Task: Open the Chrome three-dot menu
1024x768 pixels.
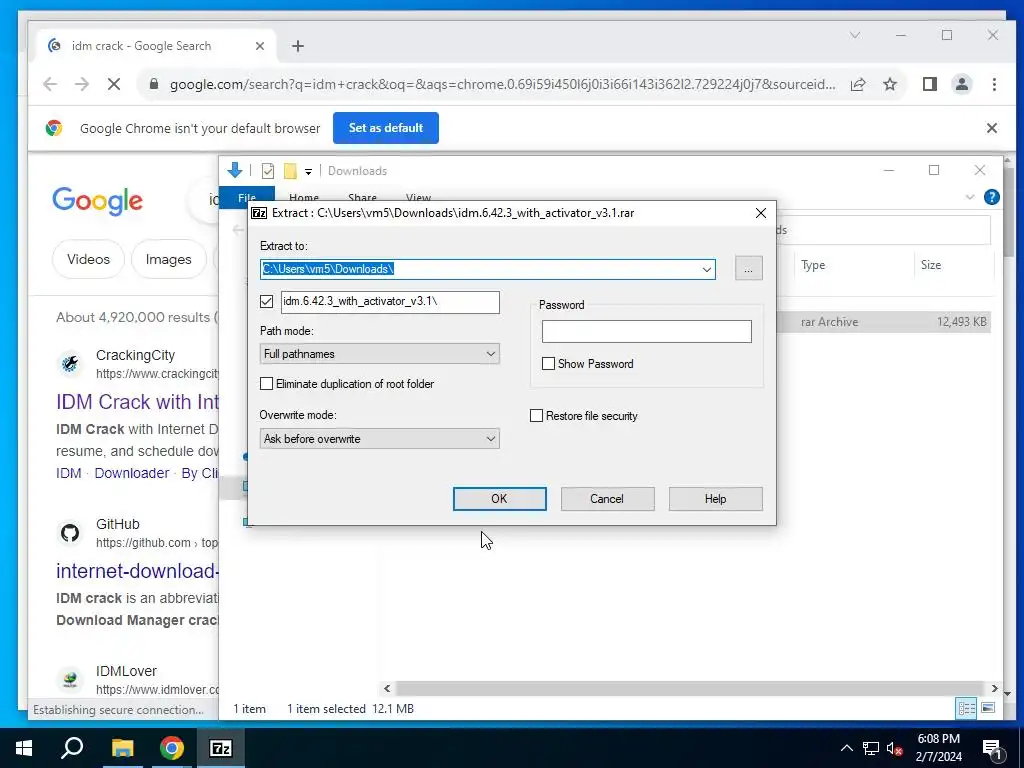Action: tap(994, 84)
